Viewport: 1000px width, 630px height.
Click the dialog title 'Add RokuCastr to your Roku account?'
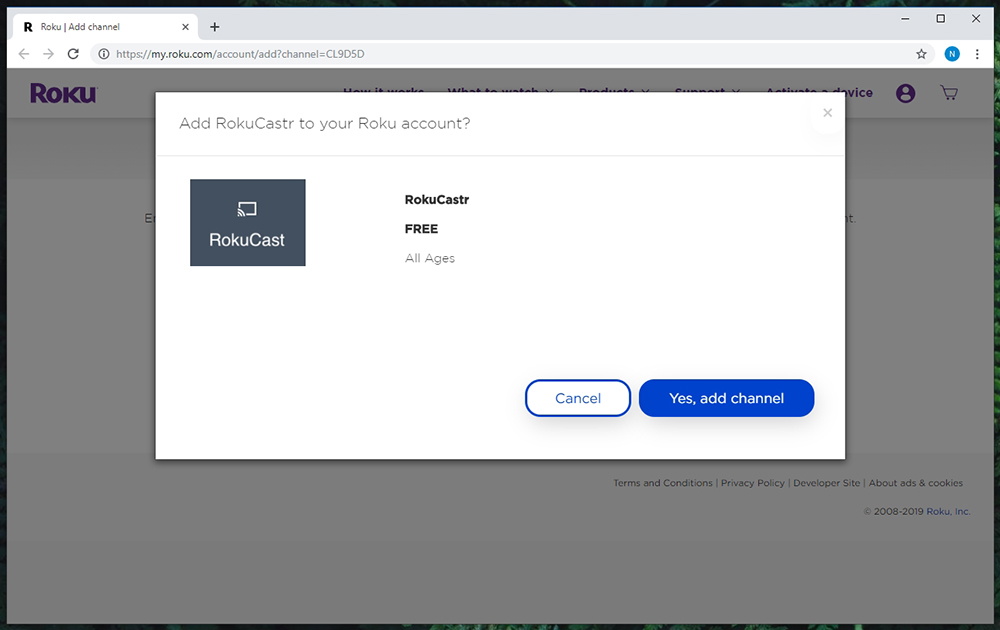point(325,123)
